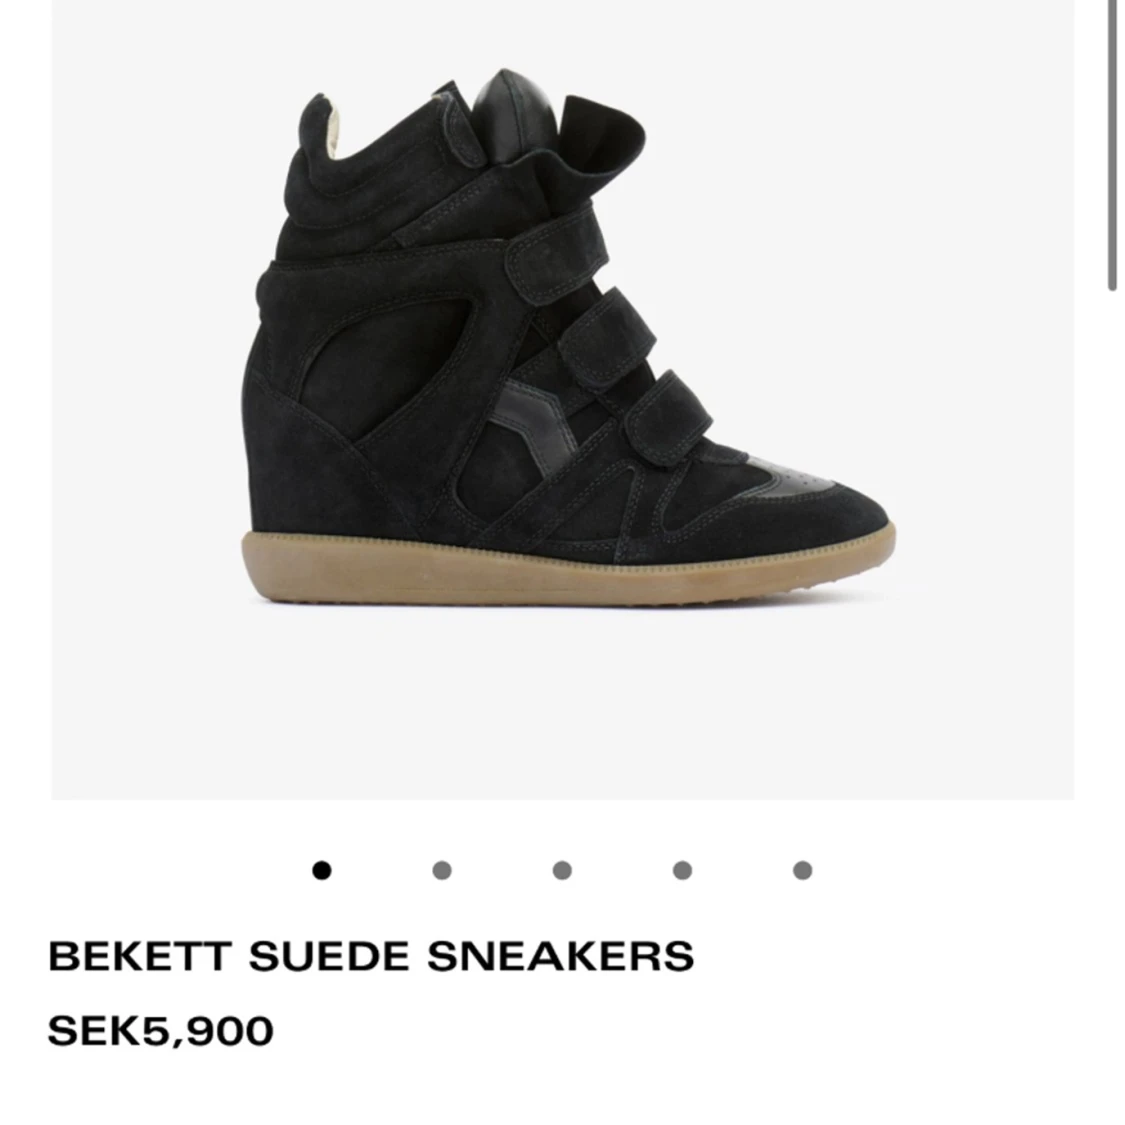The image size is (1125, 1125).
Task: Jump to the third carousel image dot
Action: (x=562, y=870)
